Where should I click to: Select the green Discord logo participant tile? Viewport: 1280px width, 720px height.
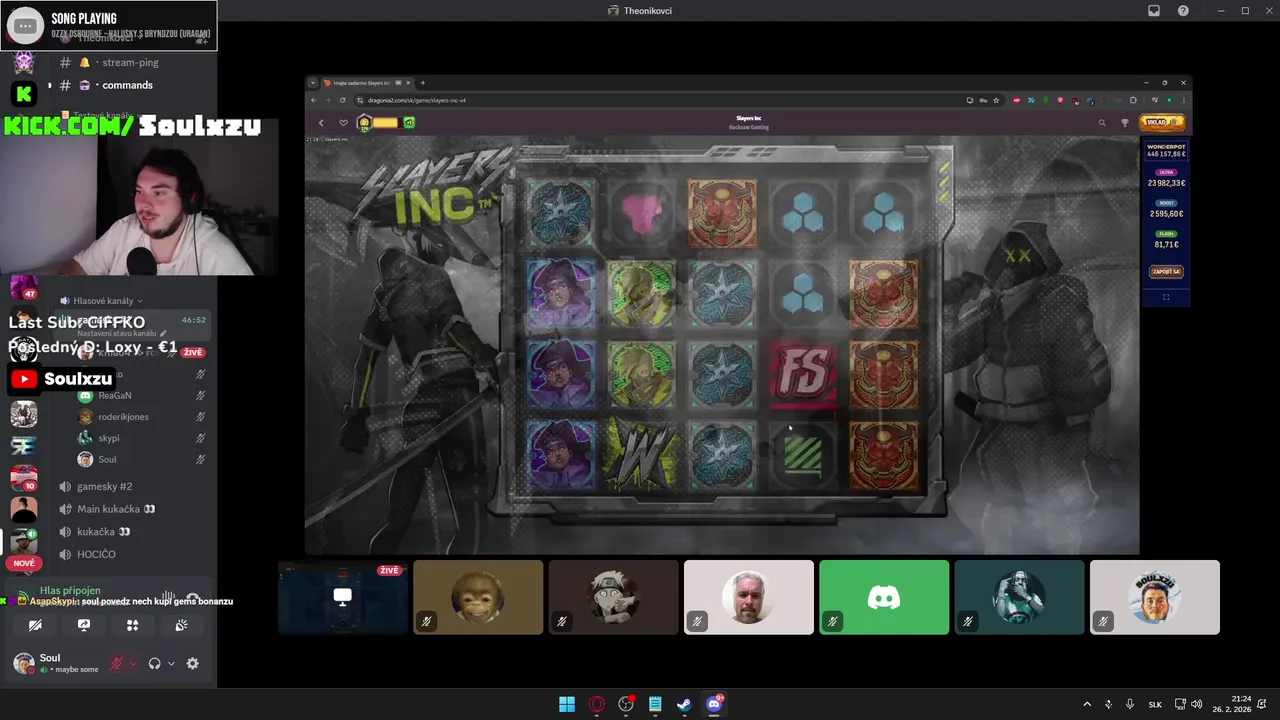884,597
